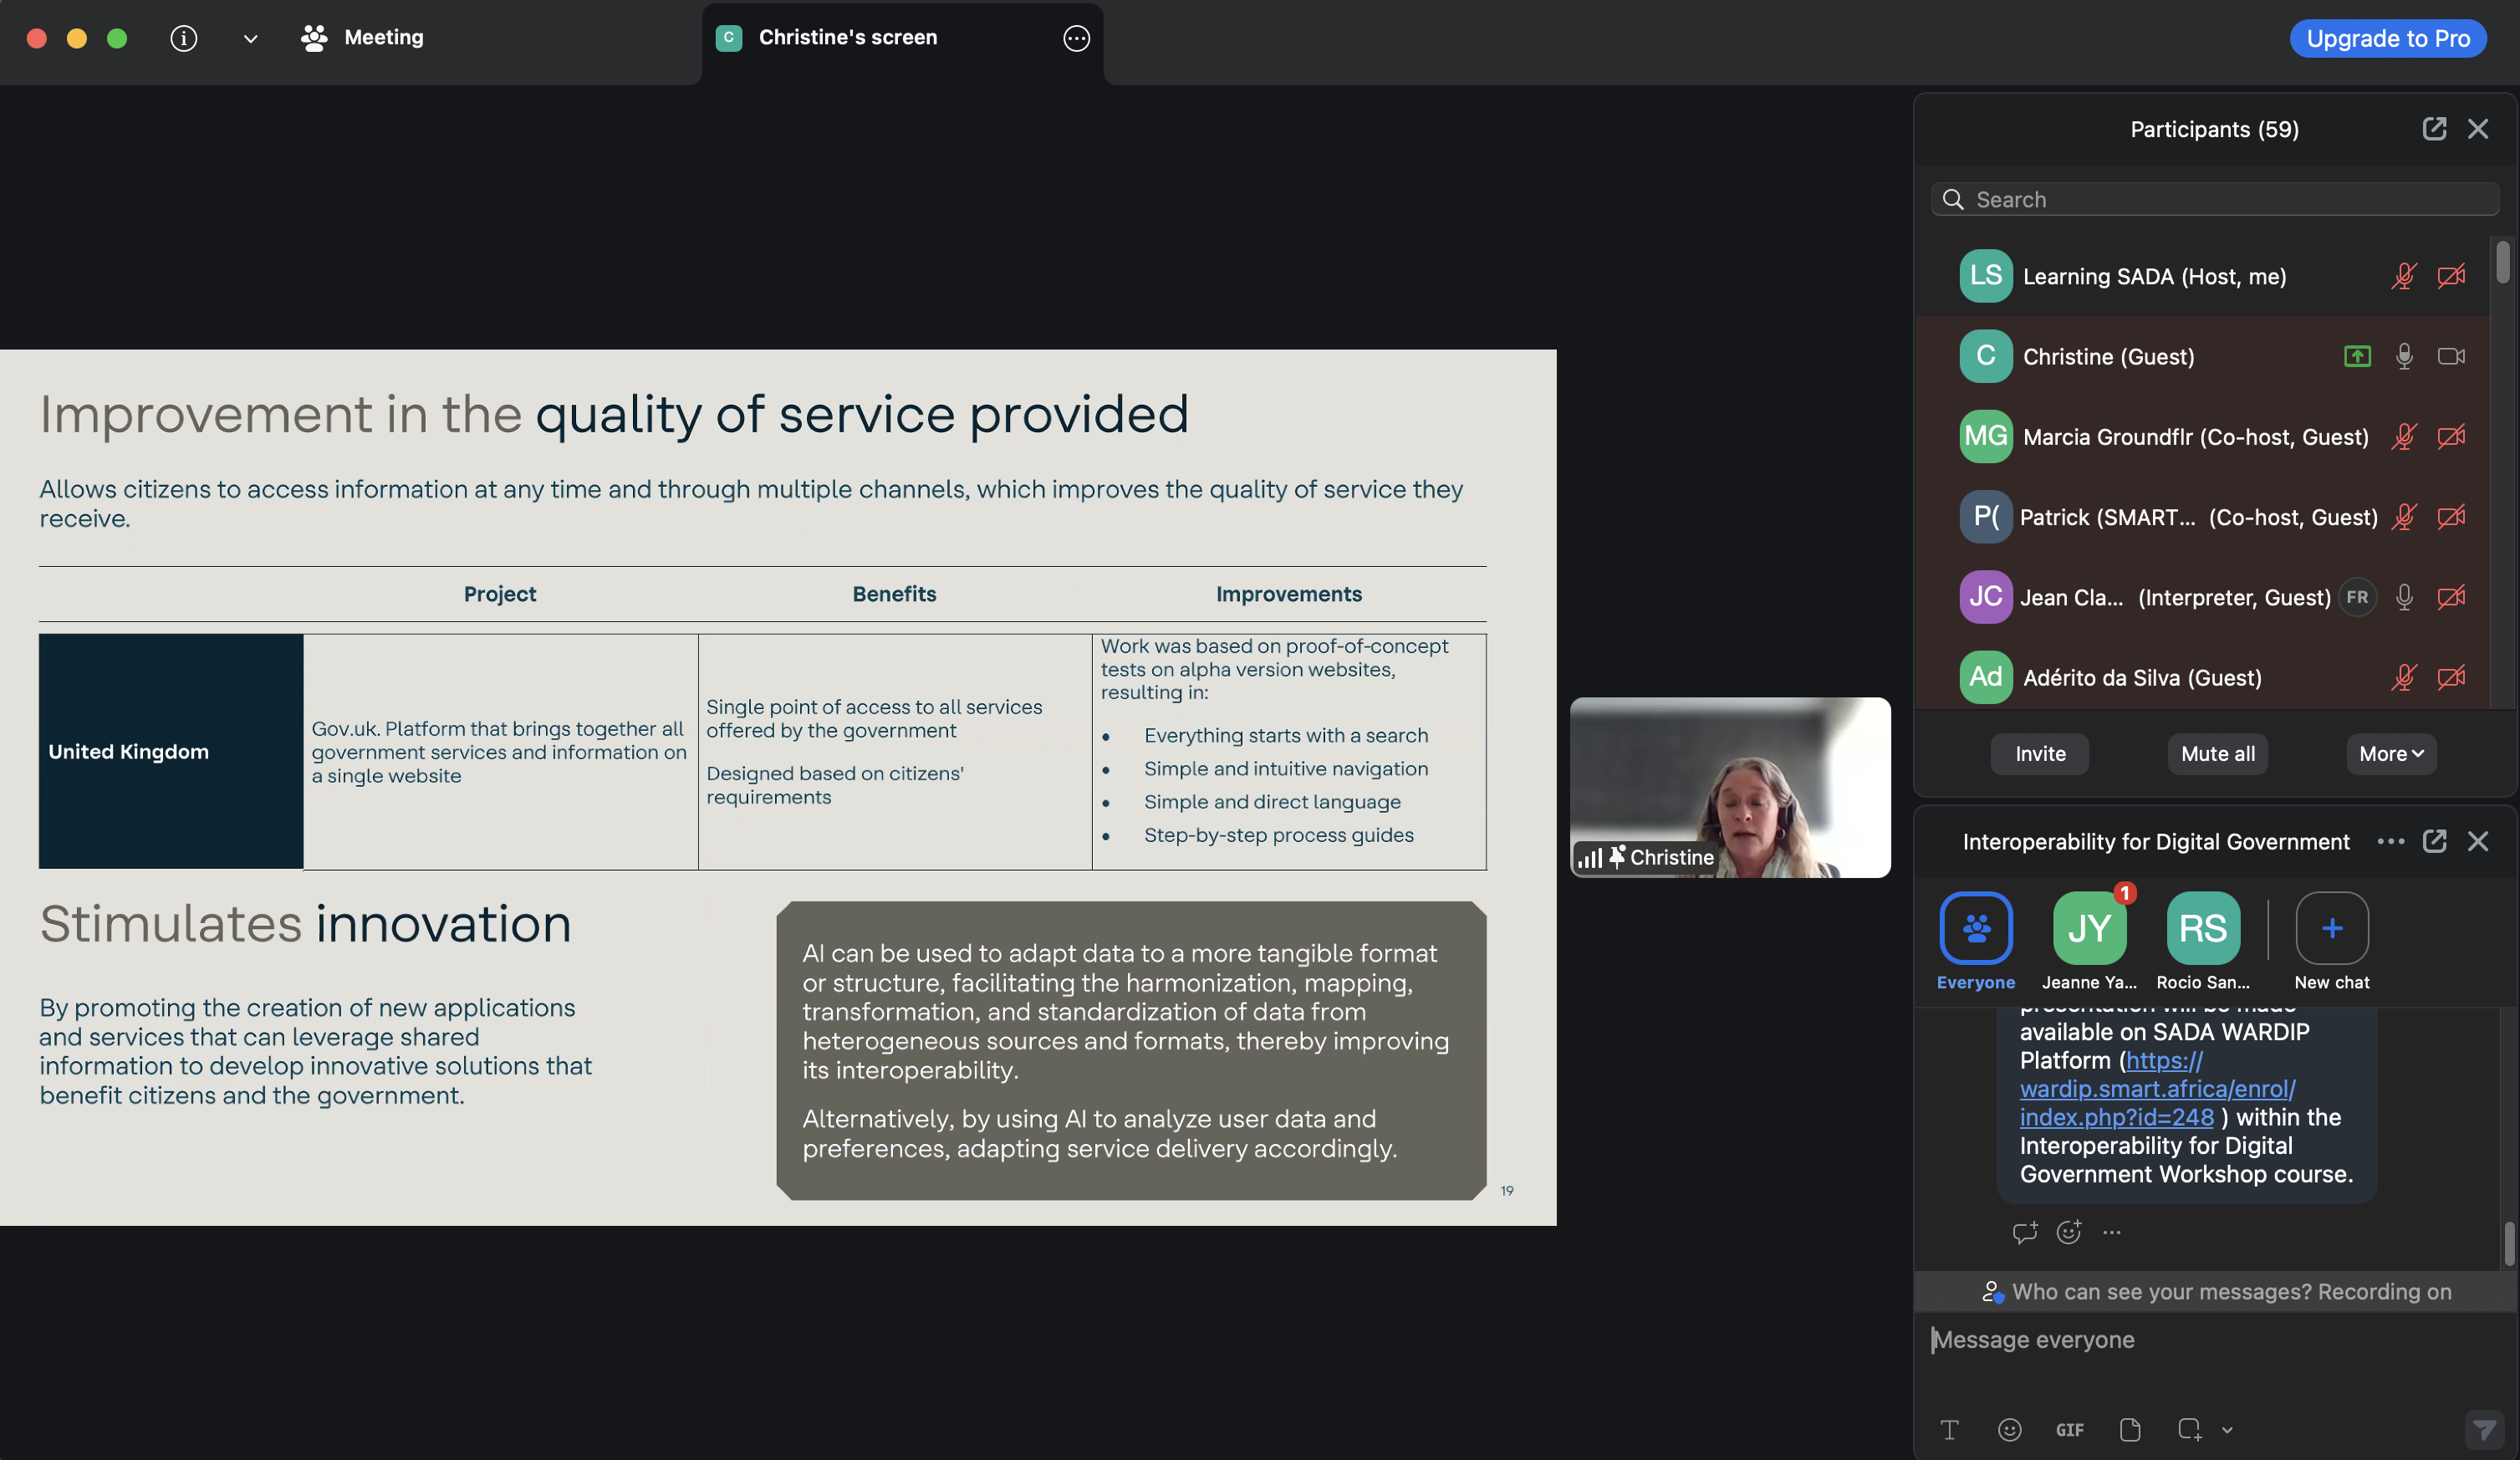The image size is (2520, 1460).
Task: Switch to the Meeting tab
Action: click(362, 38)
